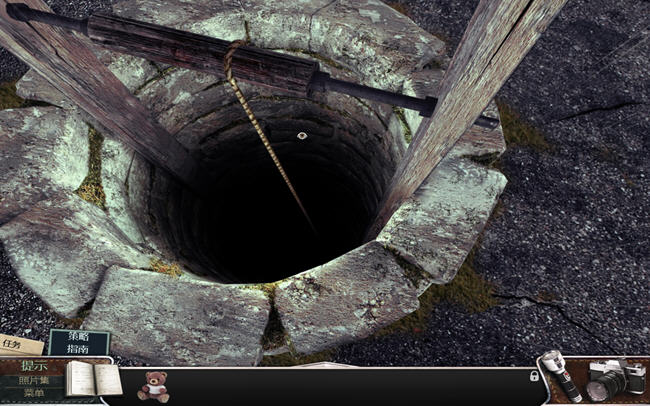
Task: Click the 提示 hint button
Action: tap(34, 366)
